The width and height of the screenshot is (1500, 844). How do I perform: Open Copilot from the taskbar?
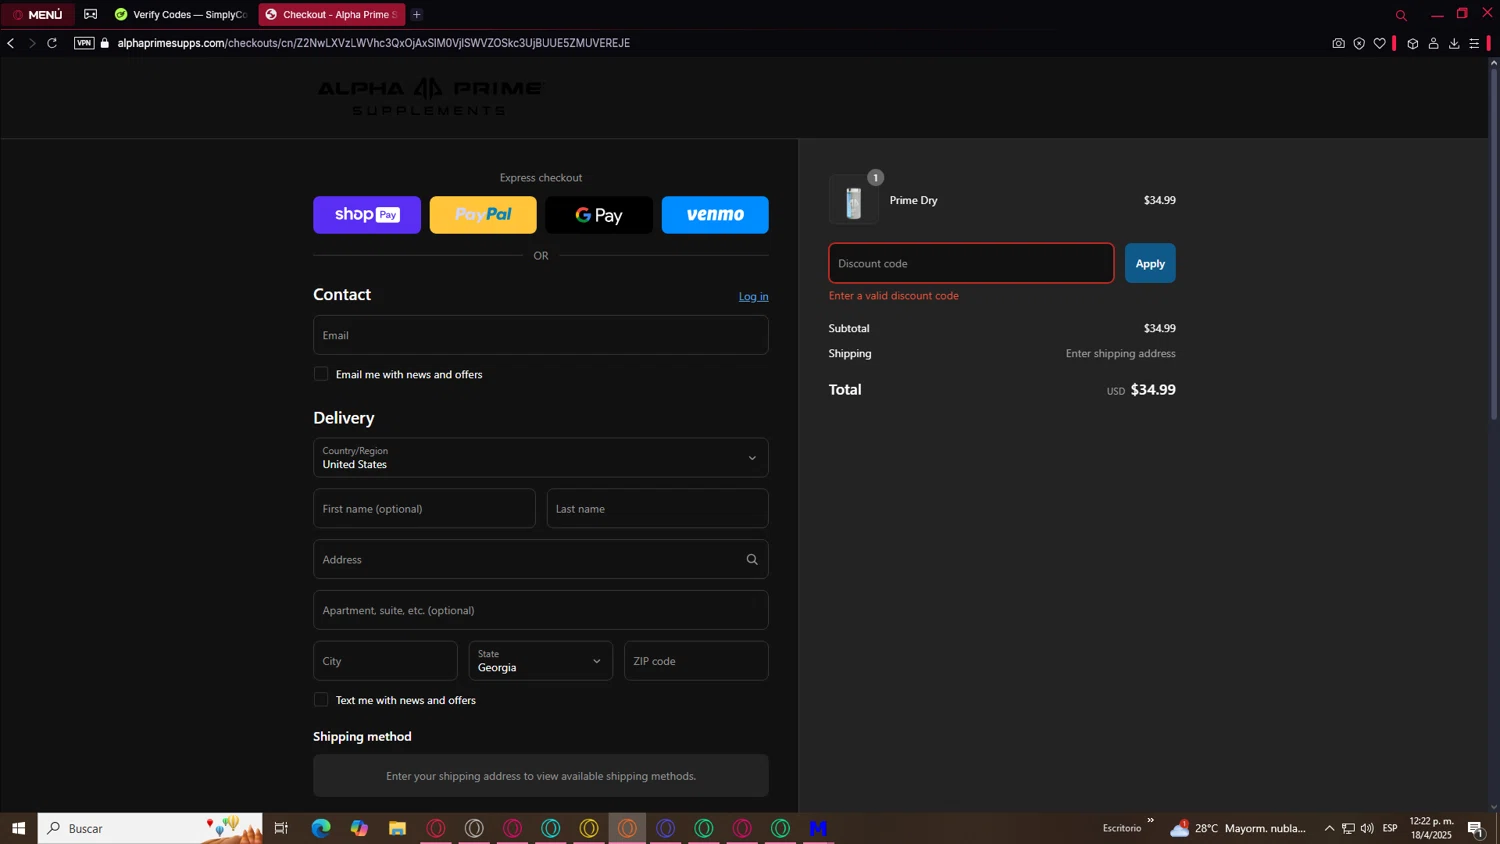[359, 828]
